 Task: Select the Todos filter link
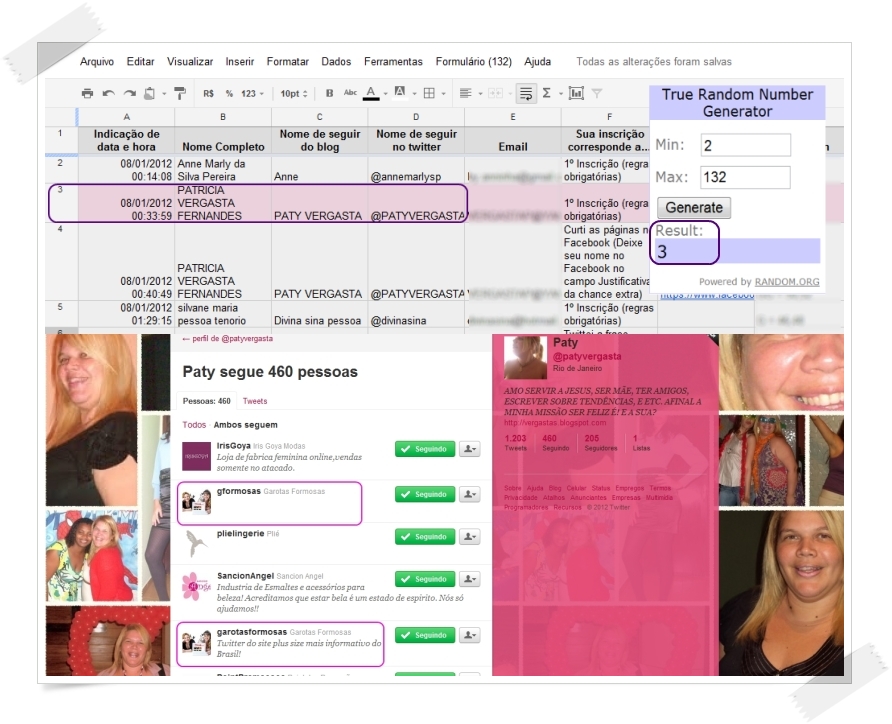point(194,425)
